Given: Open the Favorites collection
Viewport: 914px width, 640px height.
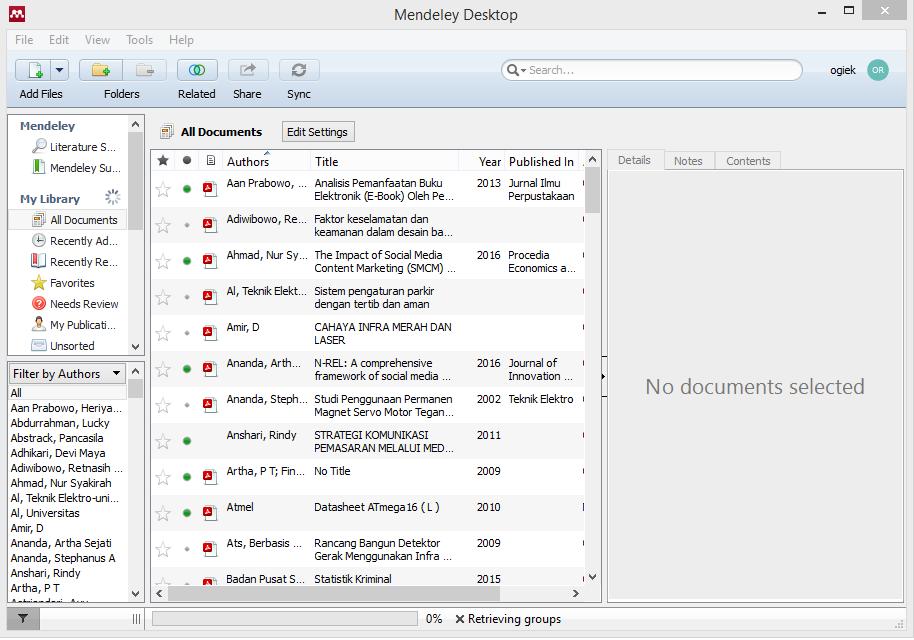Looking at the screenshot, I should point(64,283).
